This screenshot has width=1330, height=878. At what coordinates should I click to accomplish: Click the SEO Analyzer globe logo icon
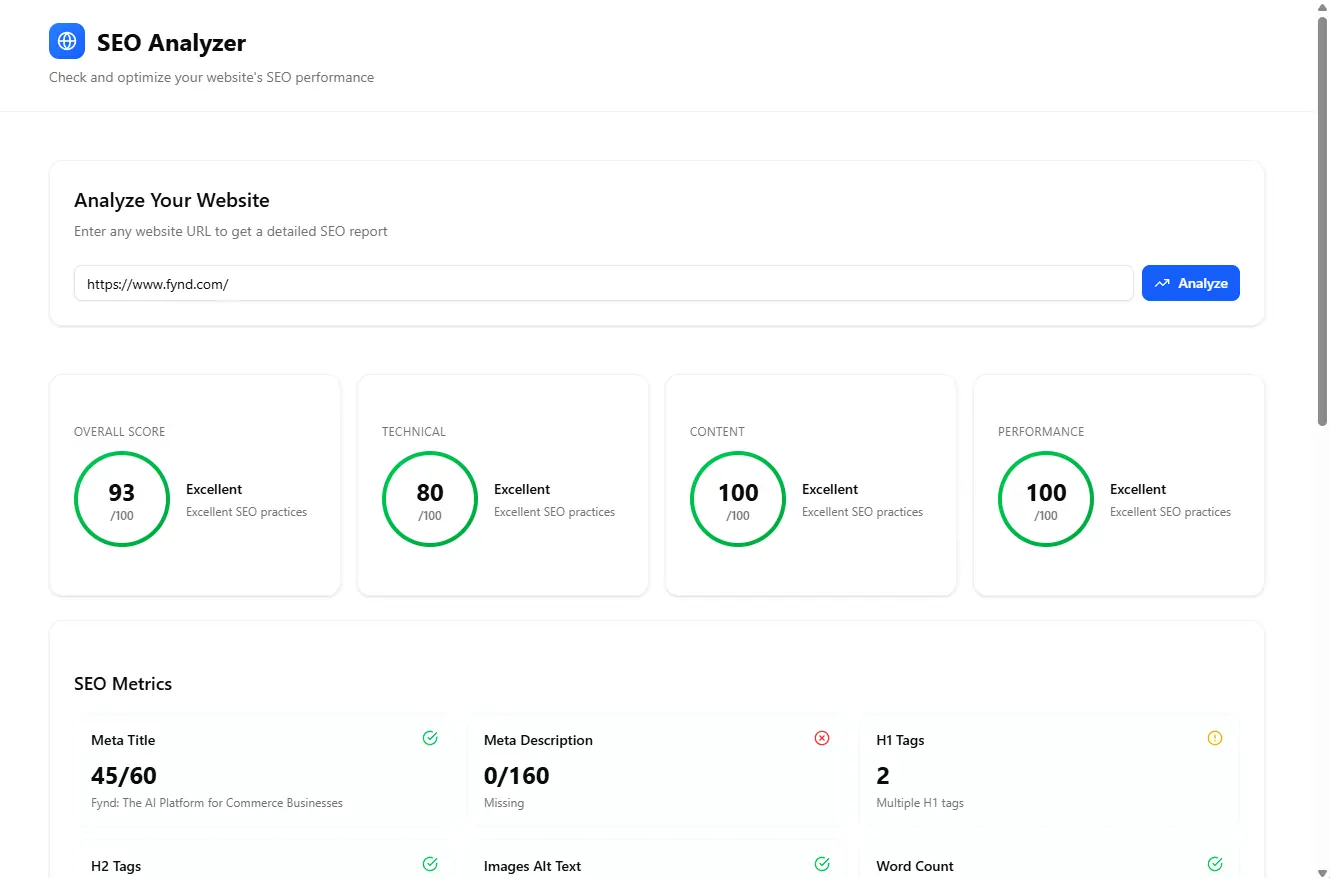(x=67, y=41)
